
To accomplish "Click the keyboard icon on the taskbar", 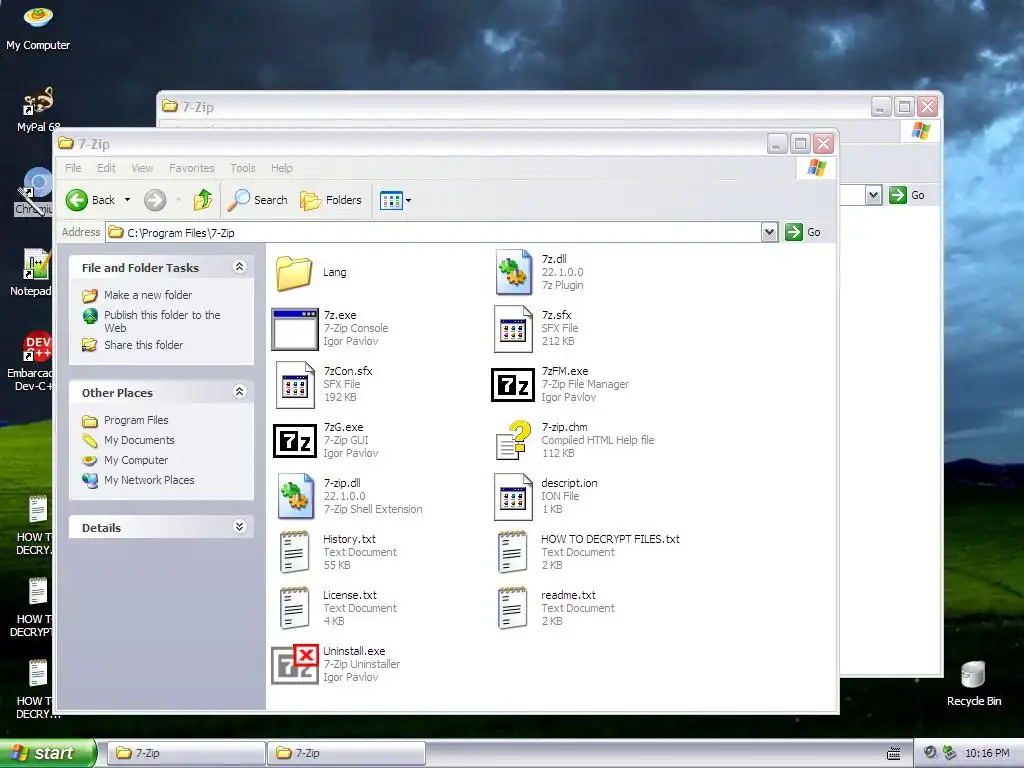I will click(x=893, y=753).
